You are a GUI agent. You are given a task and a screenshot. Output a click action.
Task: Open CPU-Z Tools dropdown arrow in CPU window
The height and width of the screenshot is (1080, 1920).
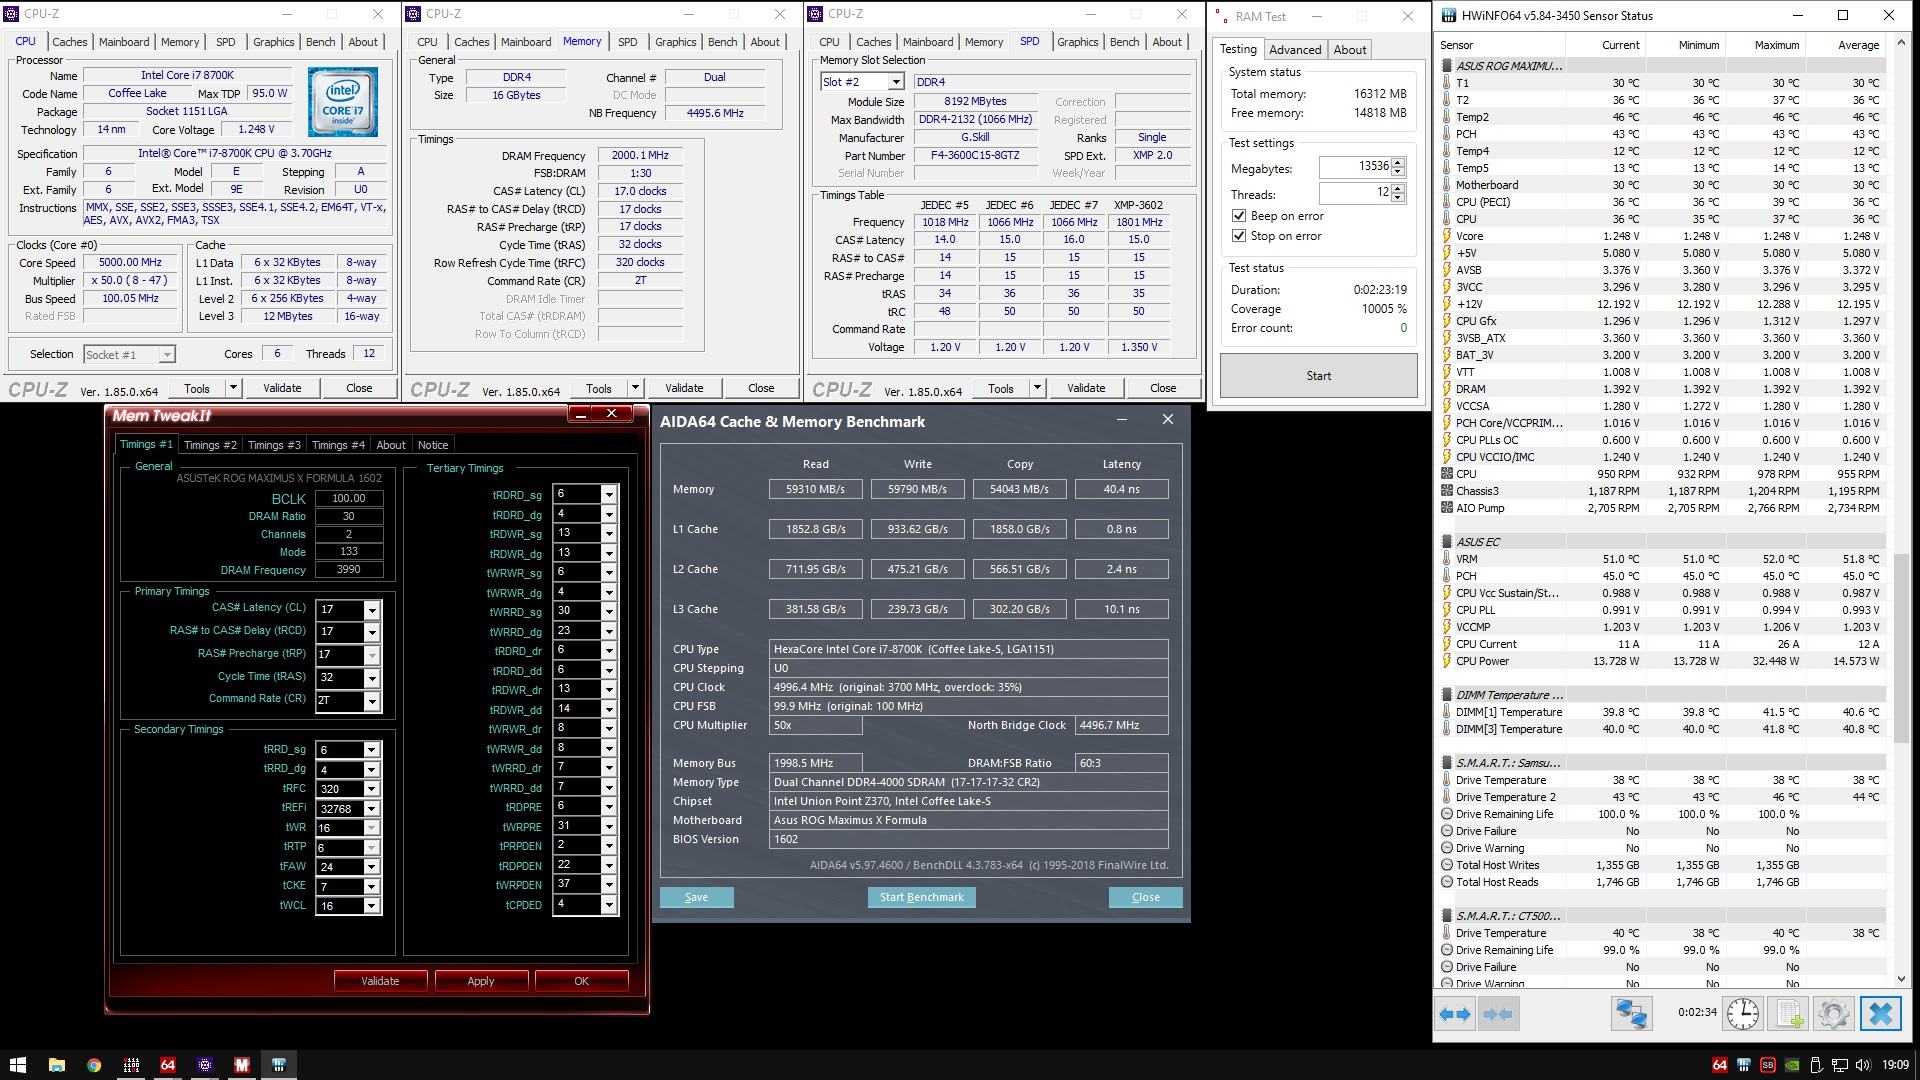233,388
